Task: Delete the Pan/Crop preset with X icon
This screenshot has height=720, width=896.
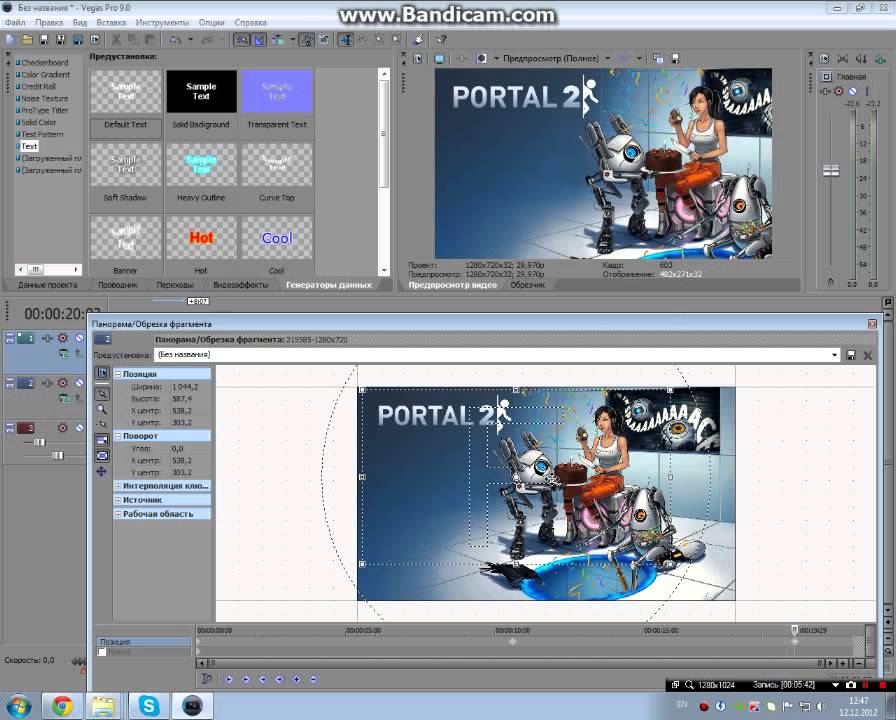Action: coord(867,355)
